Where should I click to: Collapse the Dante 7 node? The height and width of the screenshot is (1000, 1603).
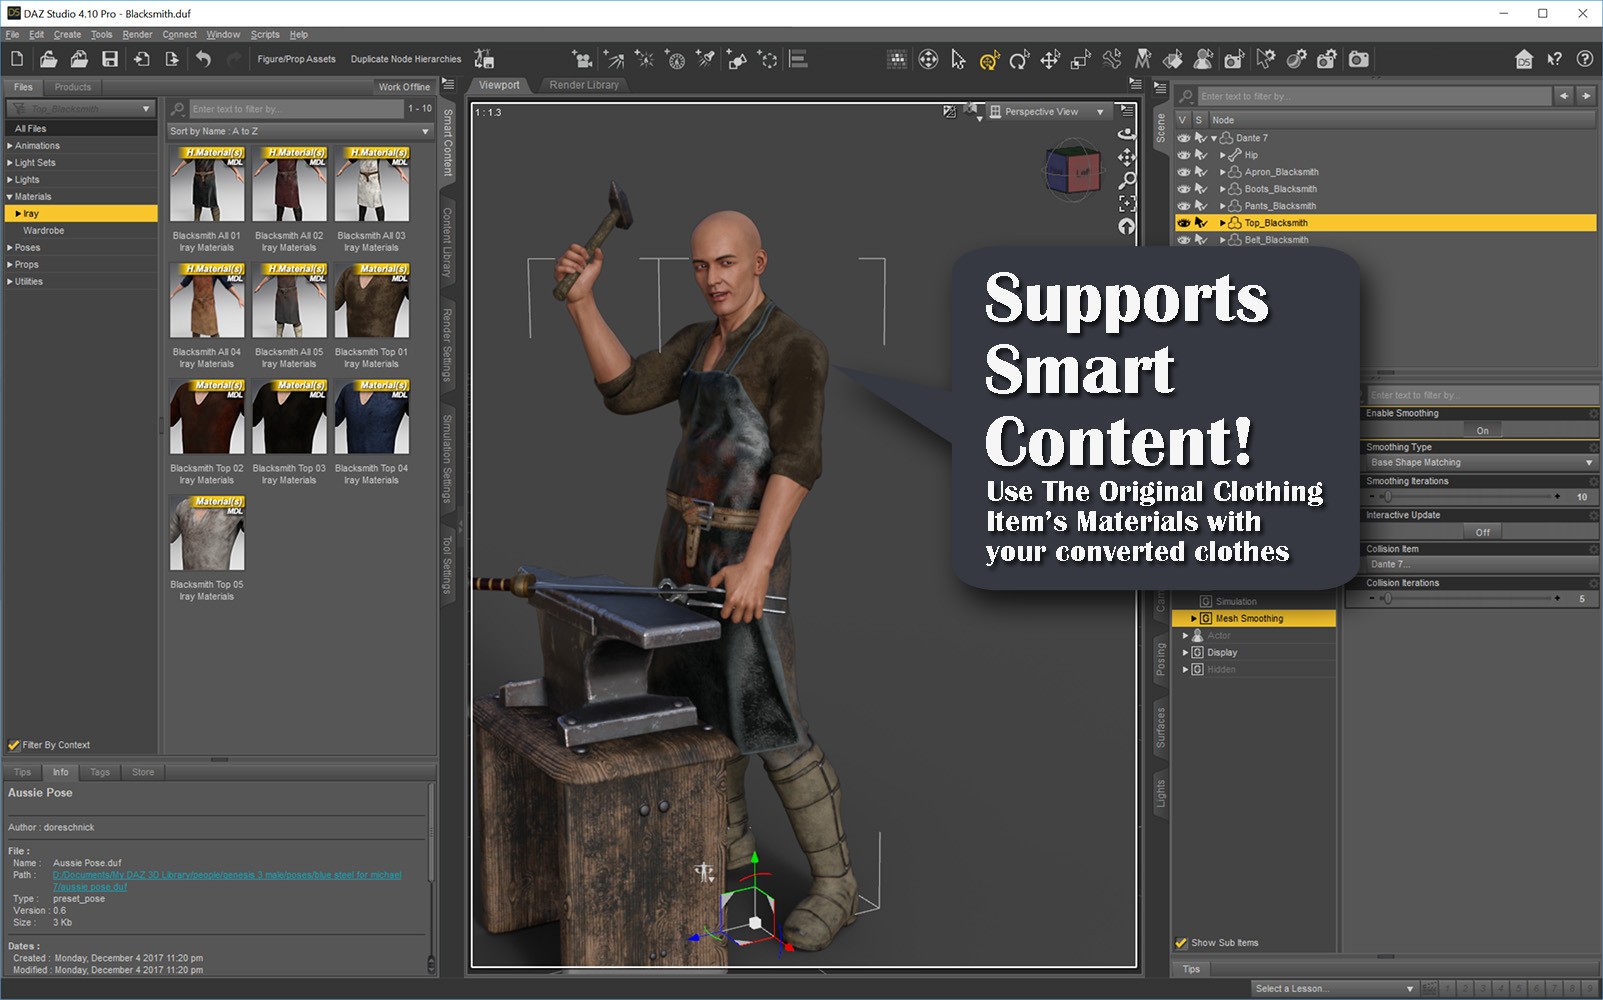pos(1214,138)
